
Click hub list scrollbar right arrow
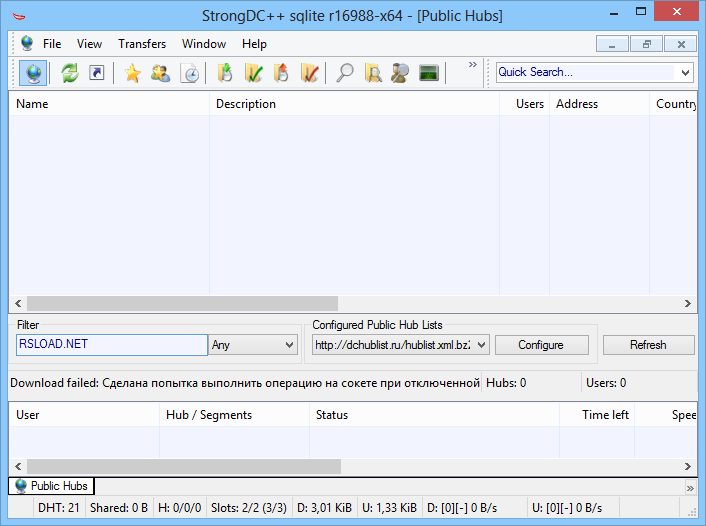688,304
